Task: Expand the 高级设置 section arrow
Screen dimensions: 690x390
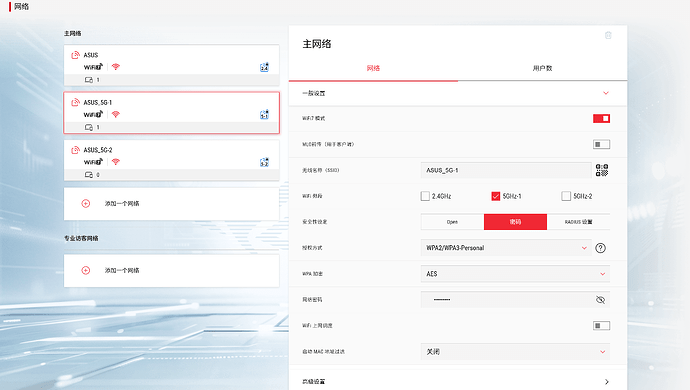Action: [607, 382]
